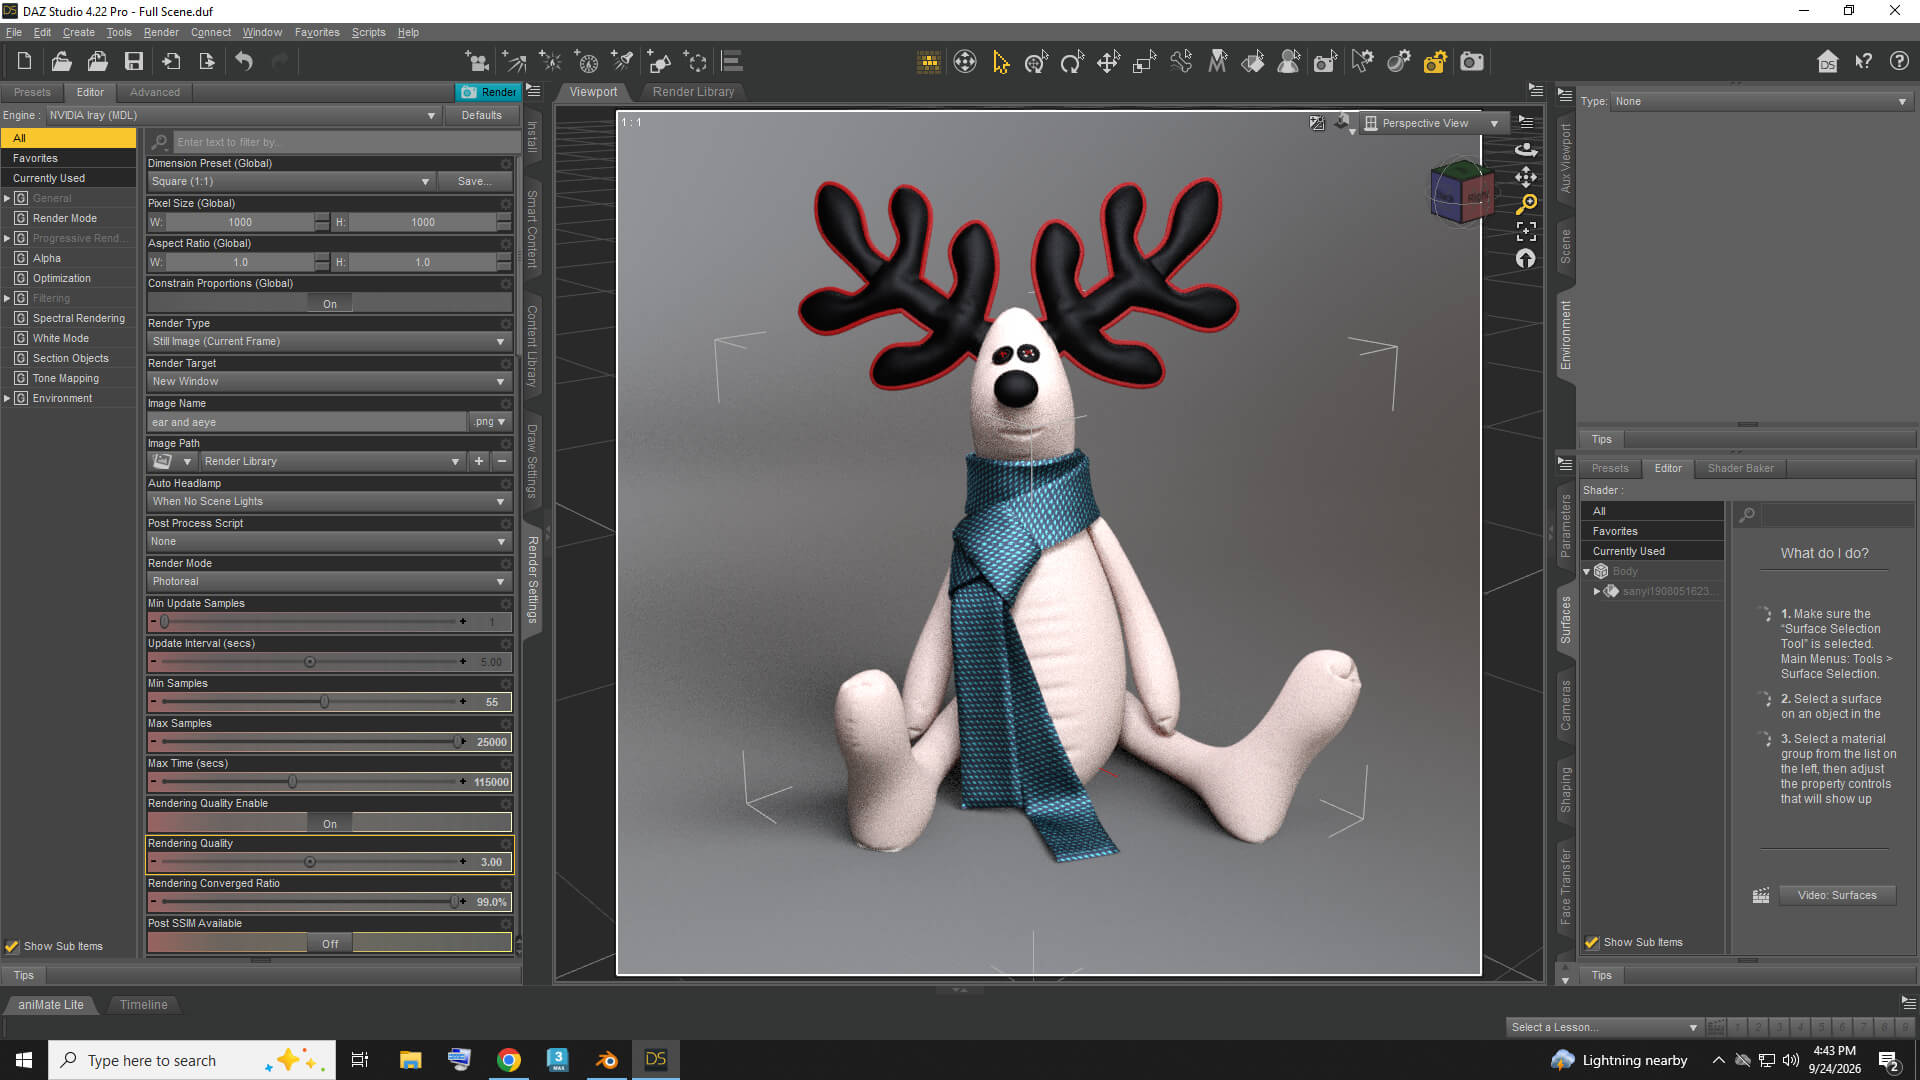This screenshot has width=1920, height=1080.
Task: Open the Create menu
Action: click(x=79, y=32)
